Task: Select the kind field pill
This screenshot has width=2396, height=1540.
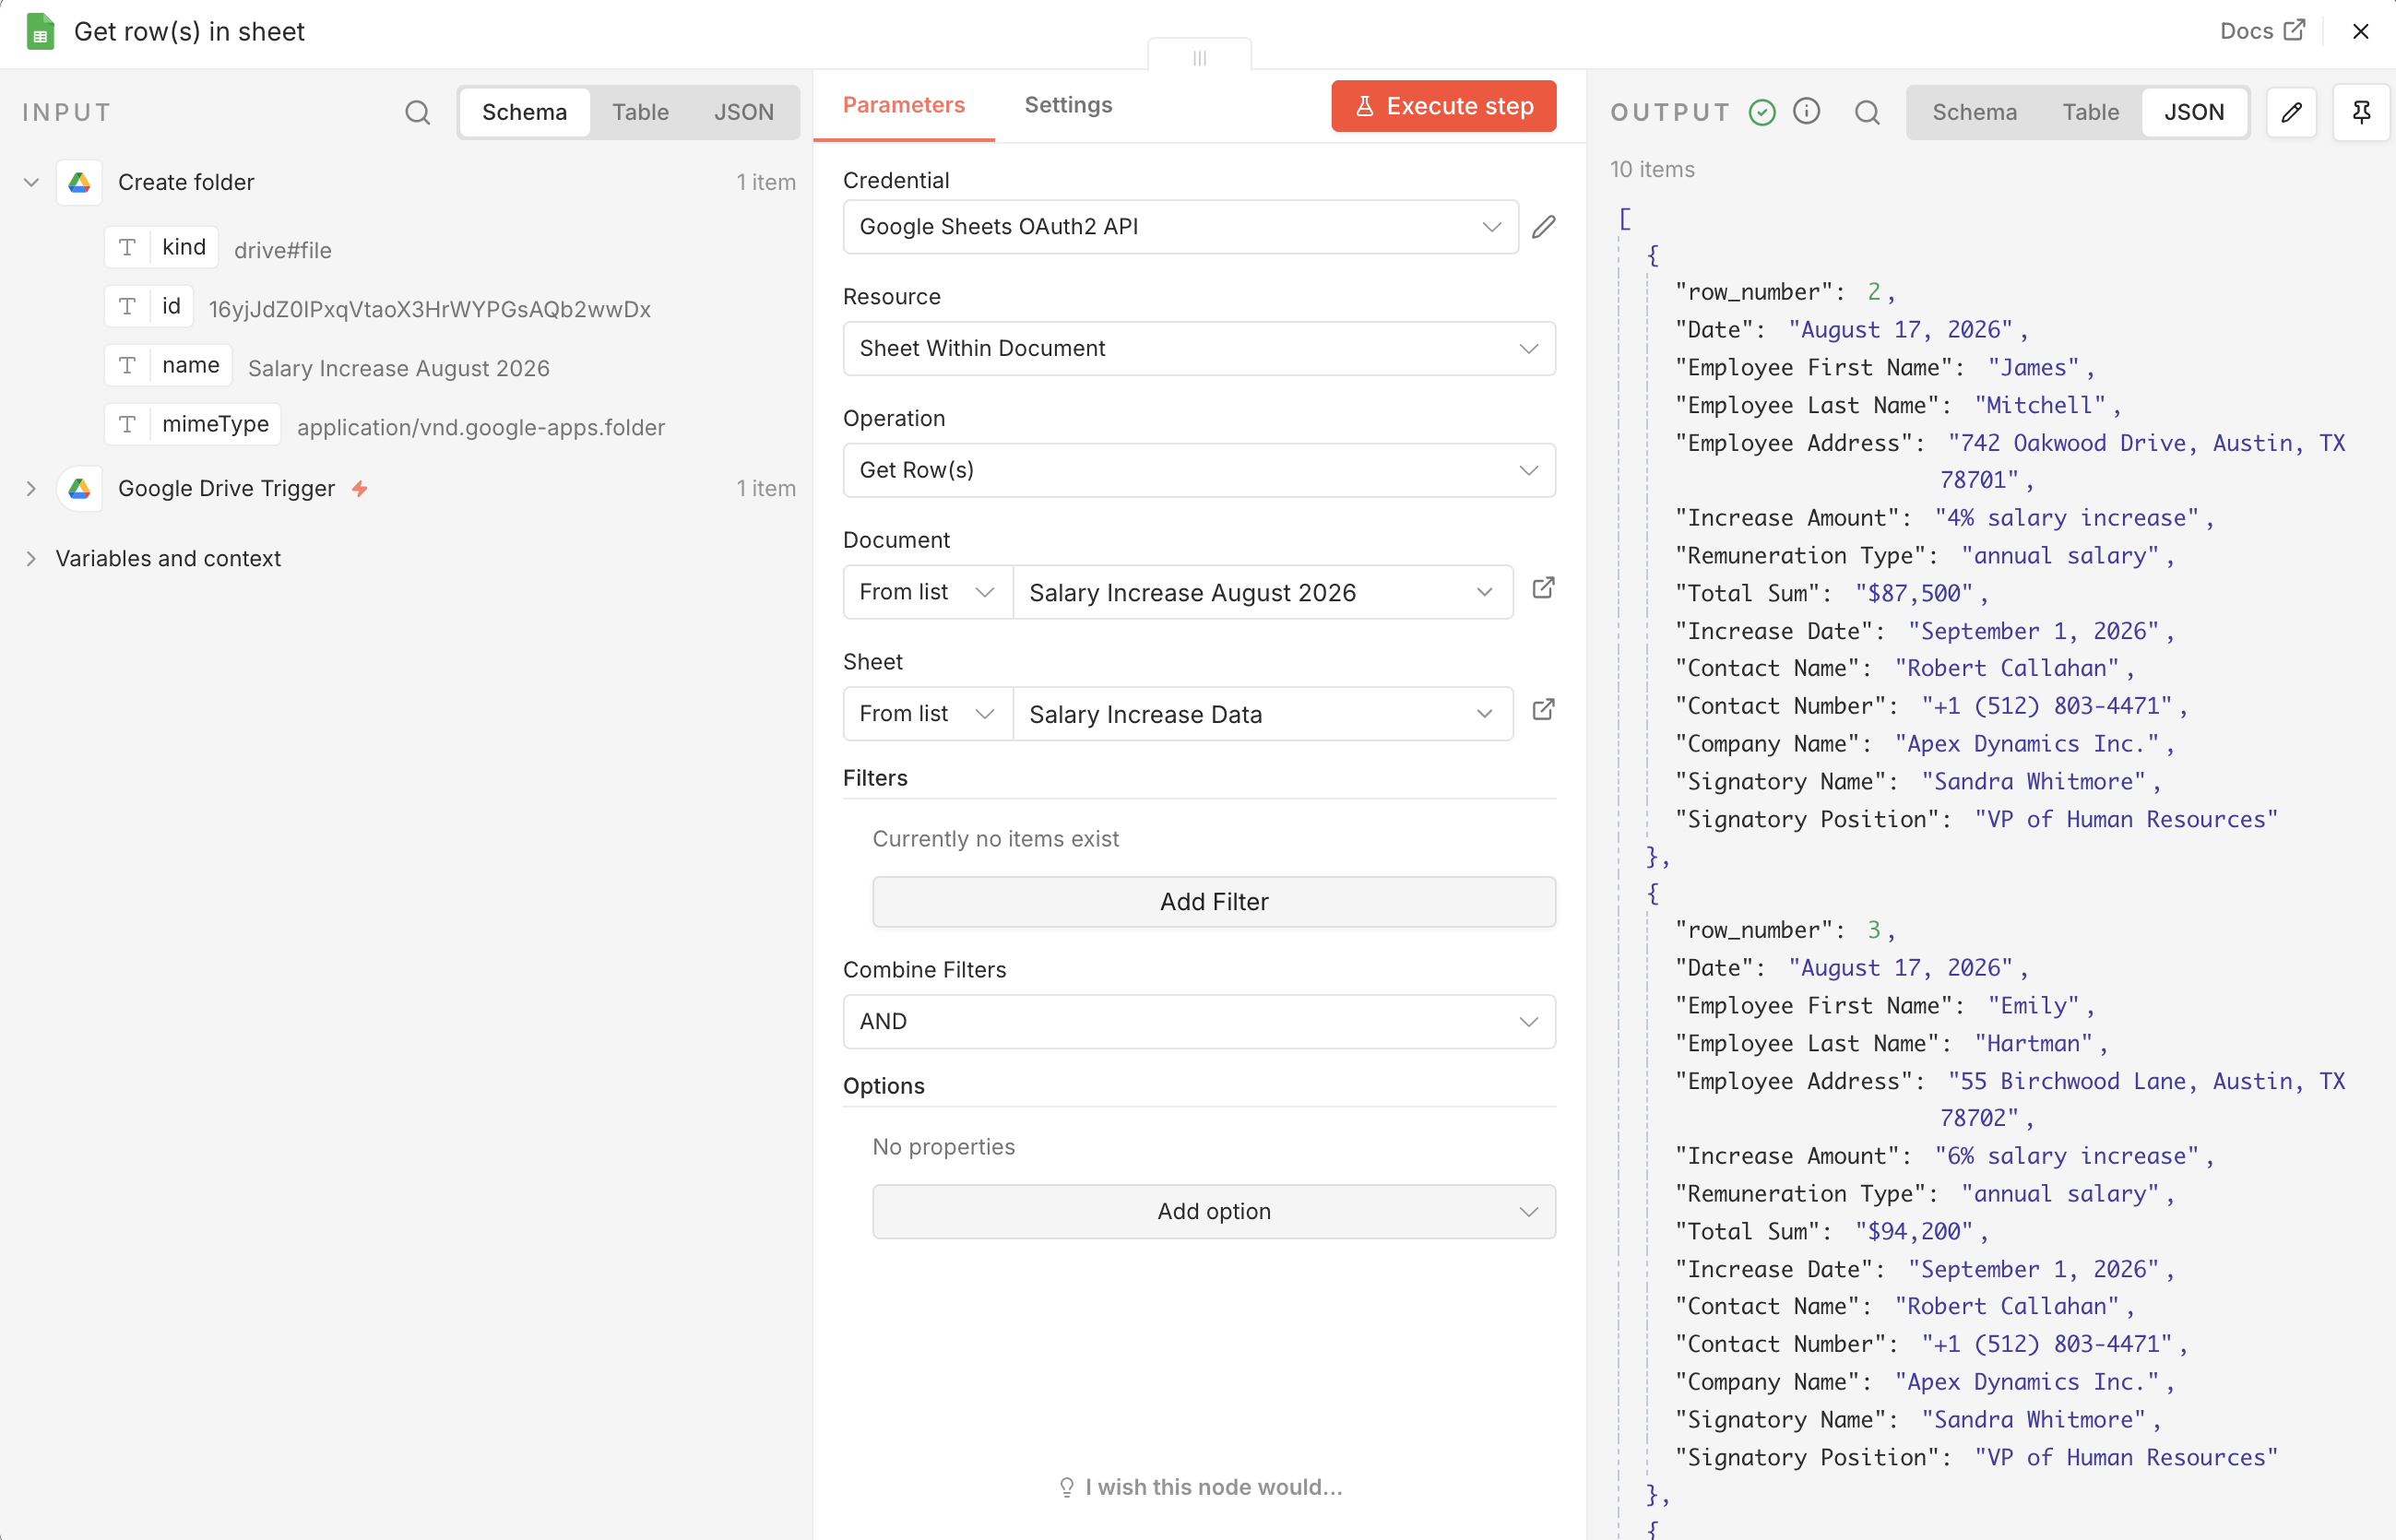Action: coord(161,247)
